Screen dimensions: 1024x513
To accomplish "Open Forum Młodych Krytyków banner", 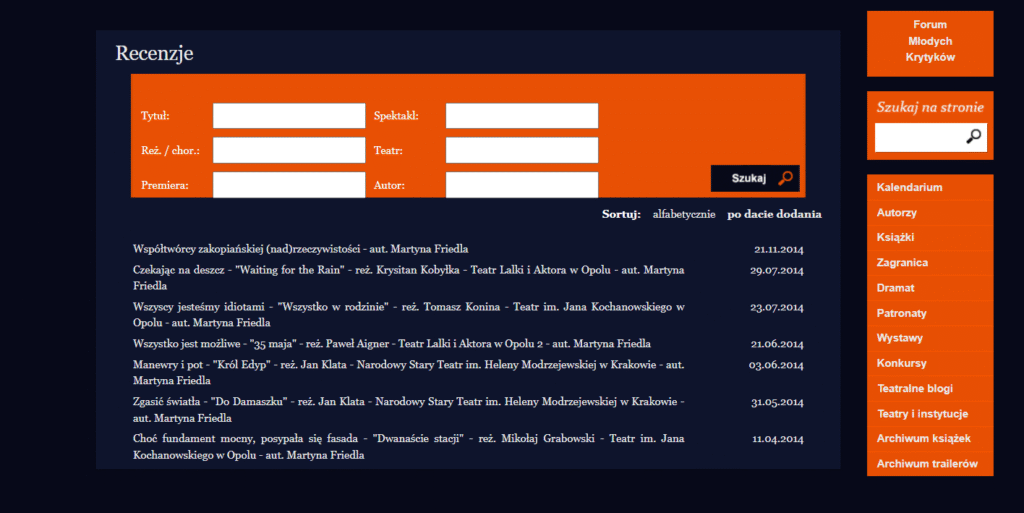I will tap(930, 42).
